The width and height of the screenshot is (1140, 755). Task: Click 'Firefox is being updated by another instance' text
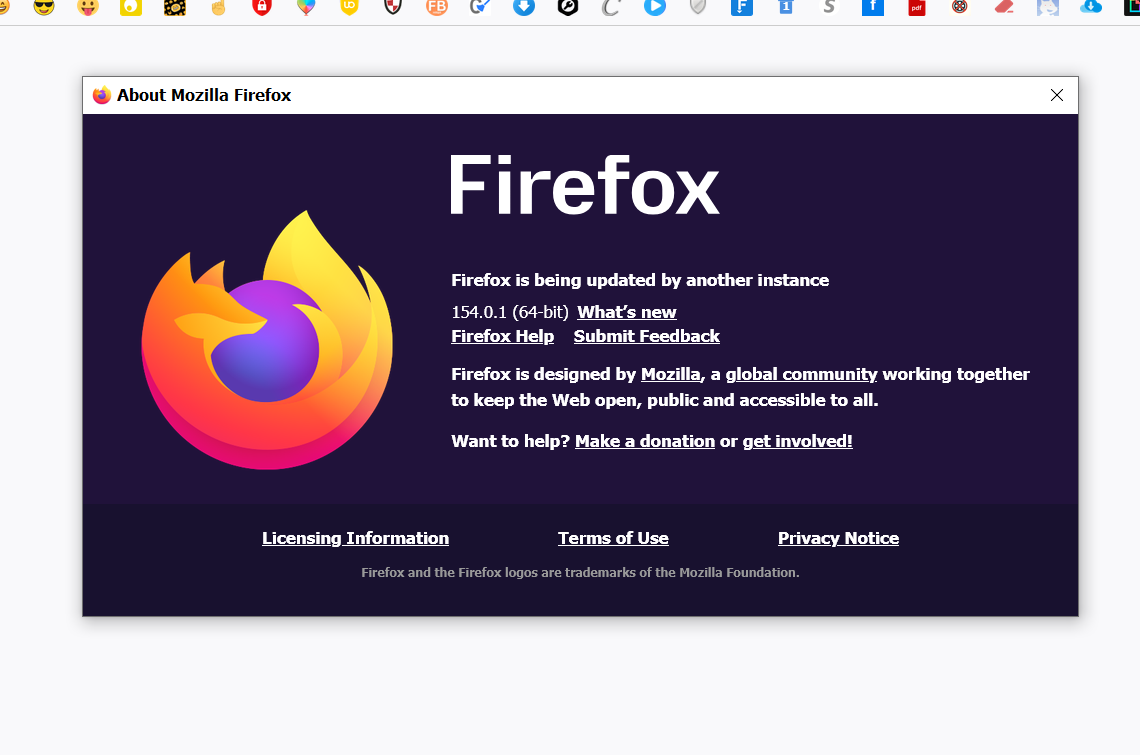(640, 280)
